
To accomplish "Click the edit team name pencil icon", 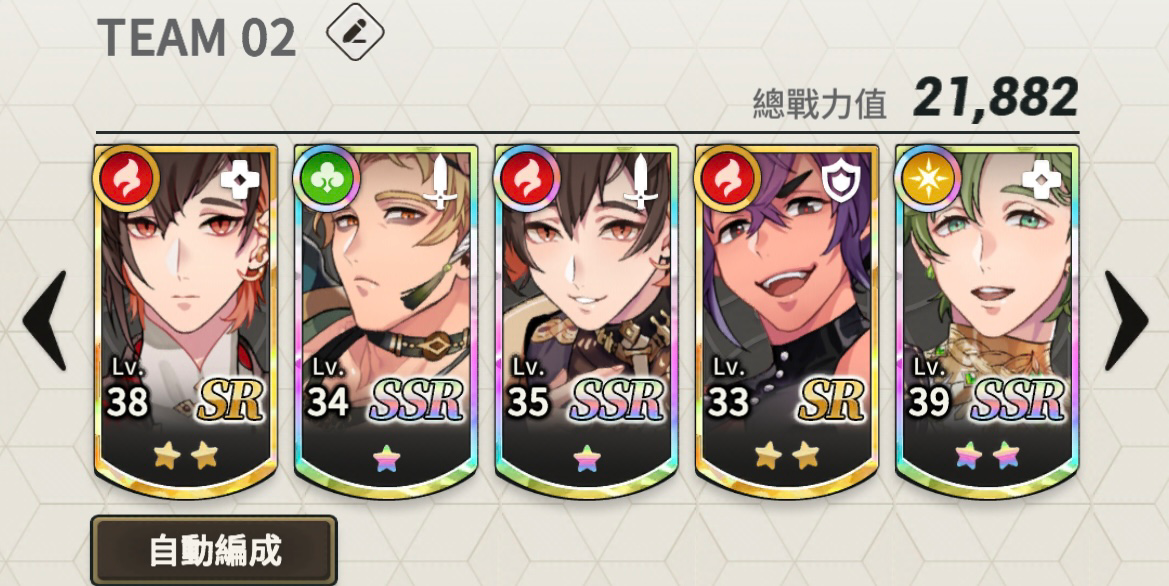I will click(x=356, y=32).
